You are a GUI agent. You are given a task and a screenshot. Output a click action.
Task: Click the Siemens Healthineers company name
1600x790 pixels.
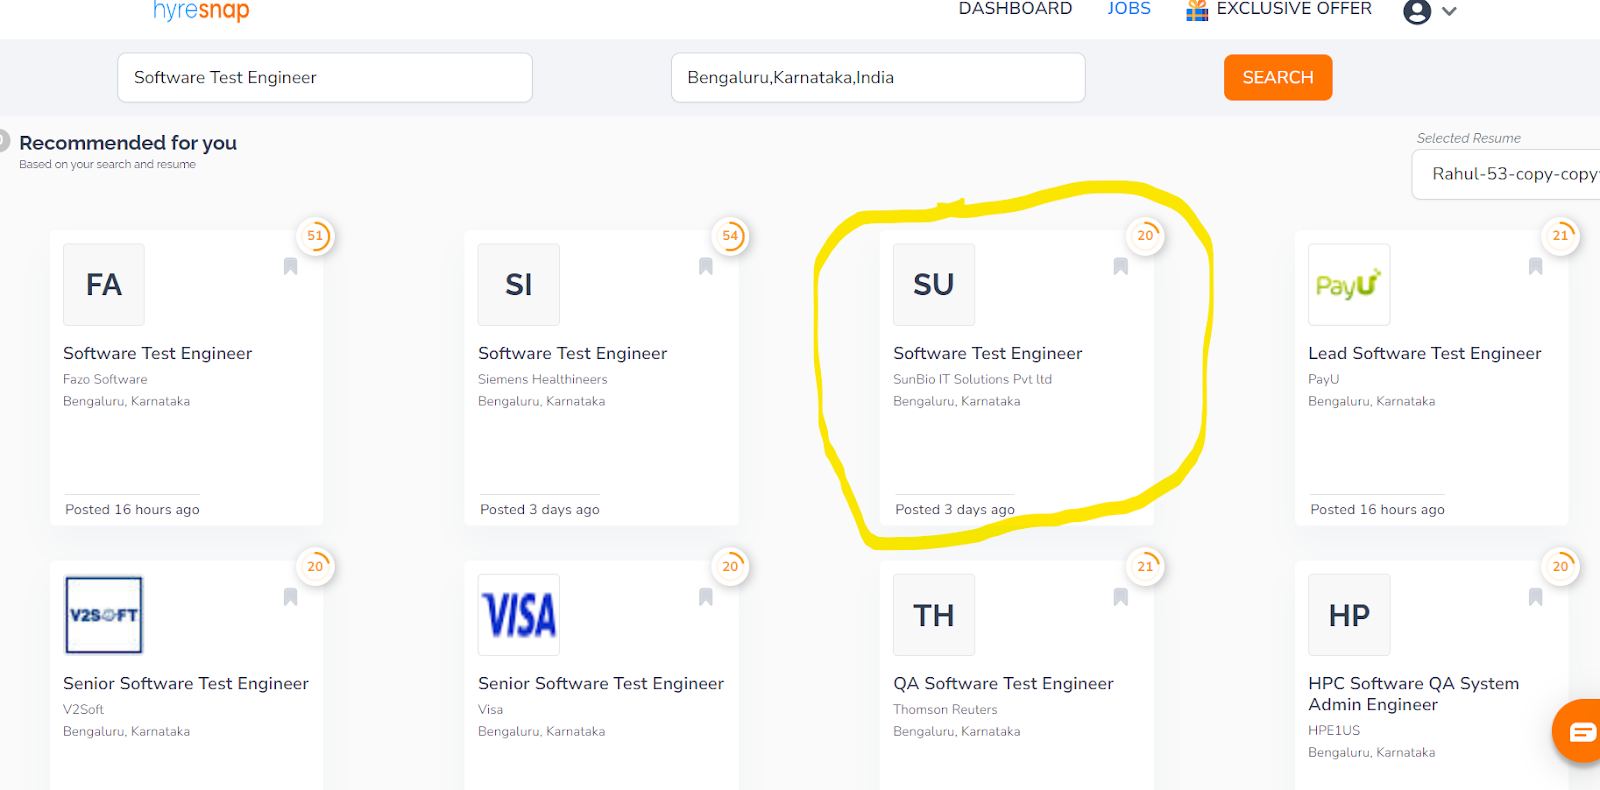[x=543, y=379]
